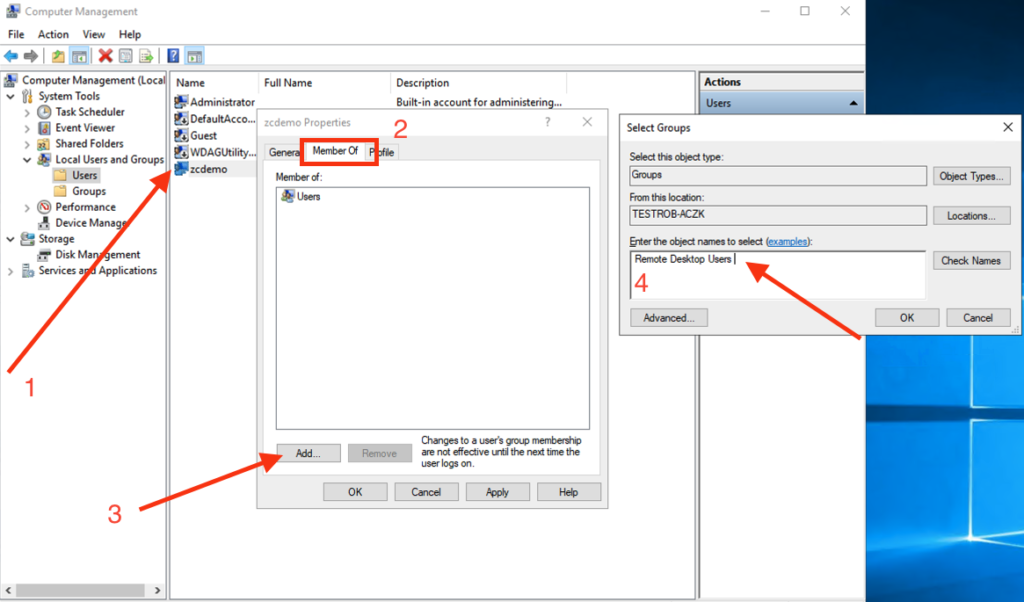
Task: Switch to the Profile tab
Action: pyautogui.click(x=382, y=152)
